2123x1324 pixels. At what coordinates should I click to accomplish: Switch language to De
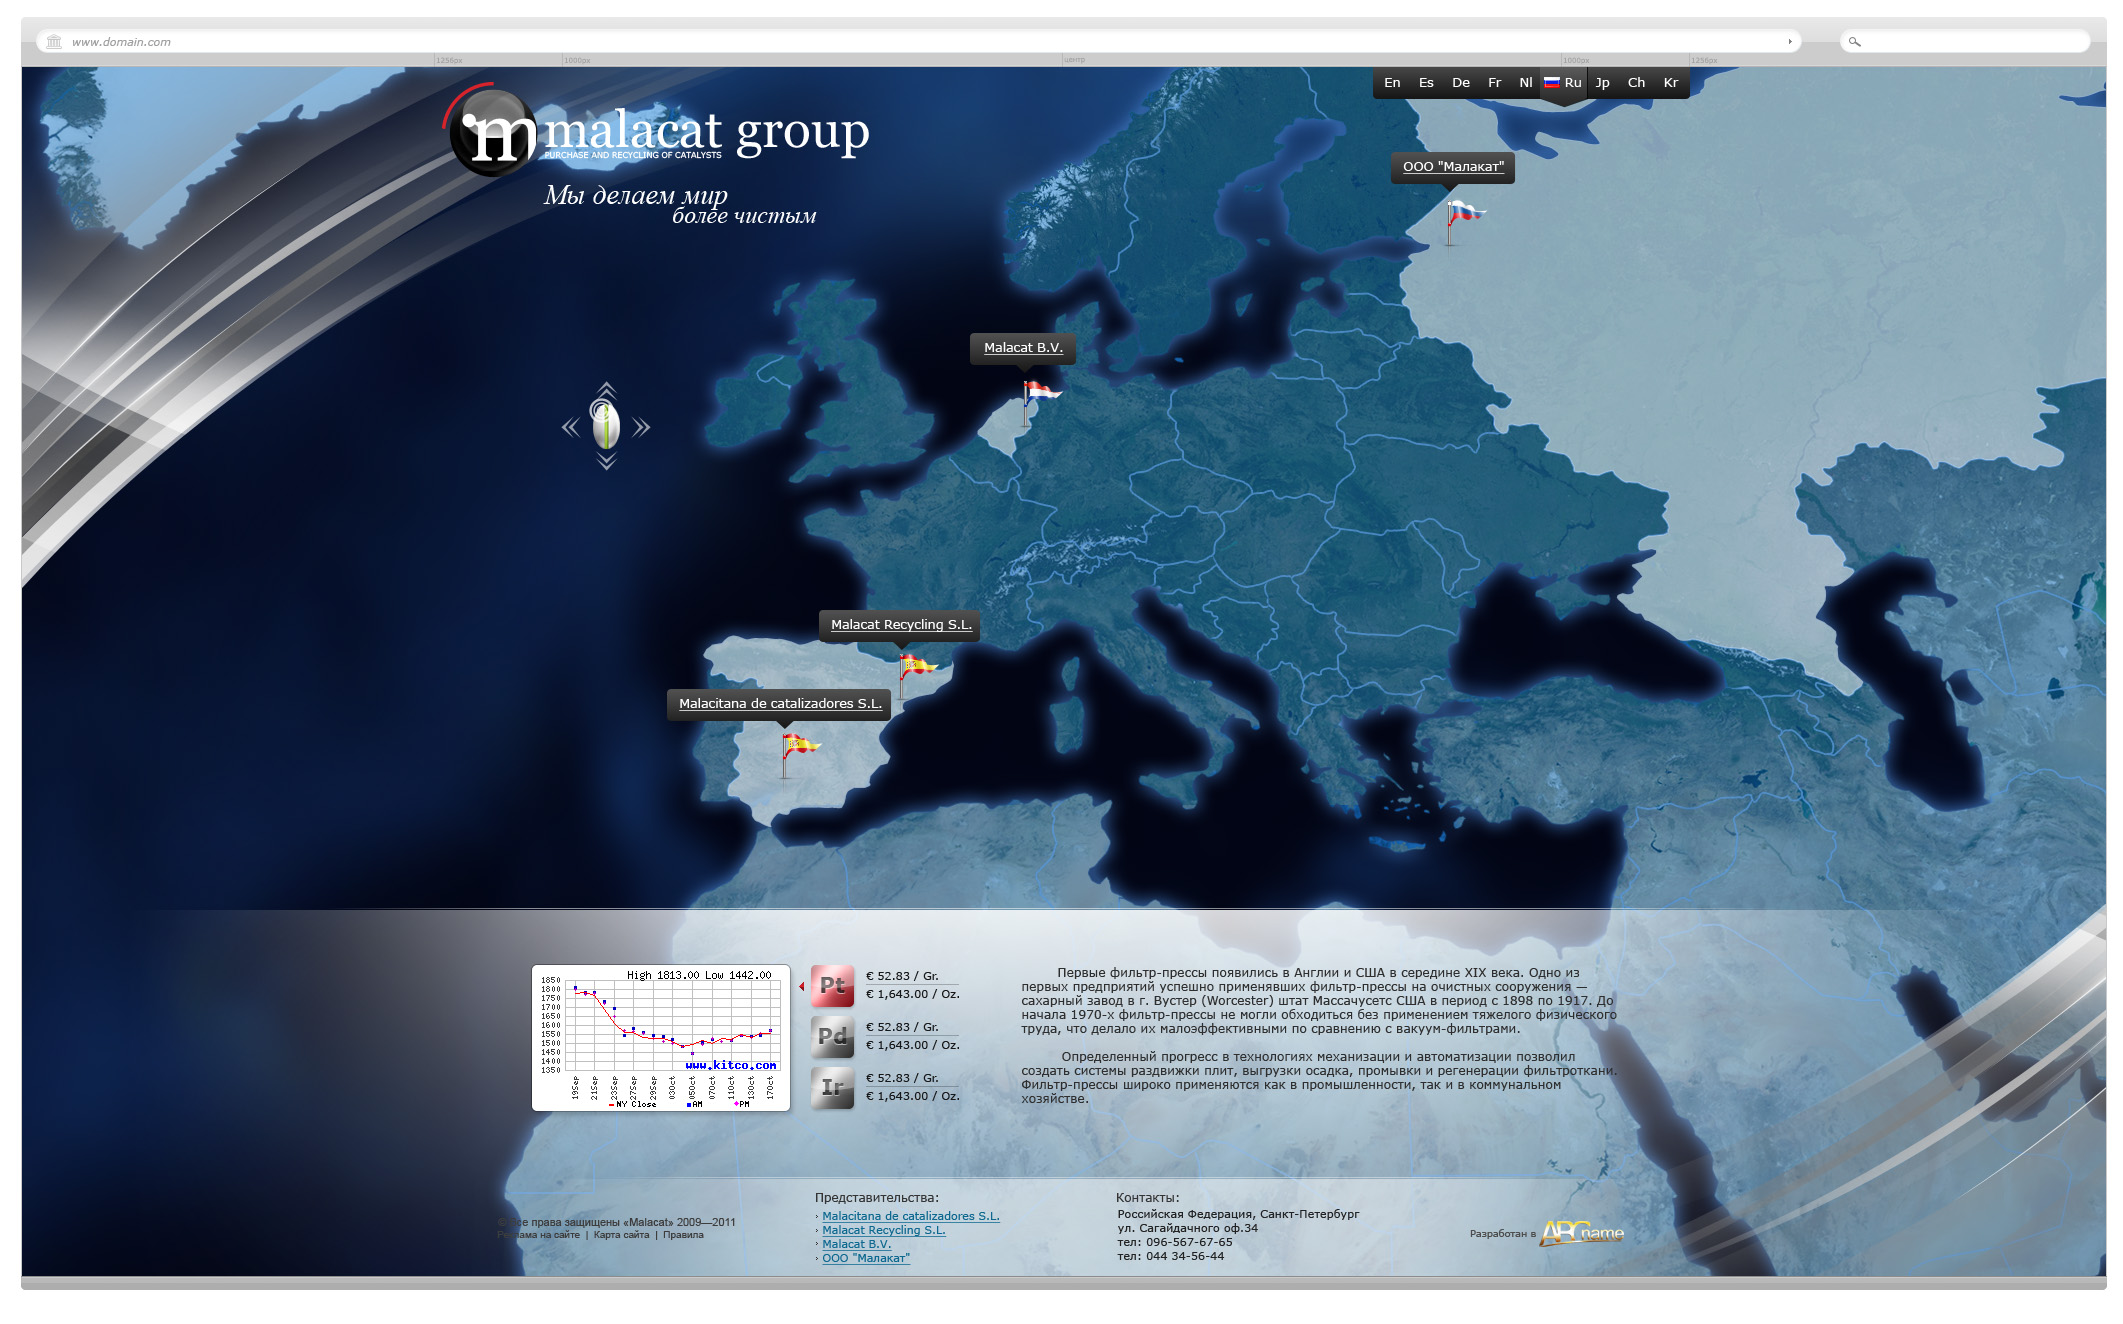point(1461,83)
